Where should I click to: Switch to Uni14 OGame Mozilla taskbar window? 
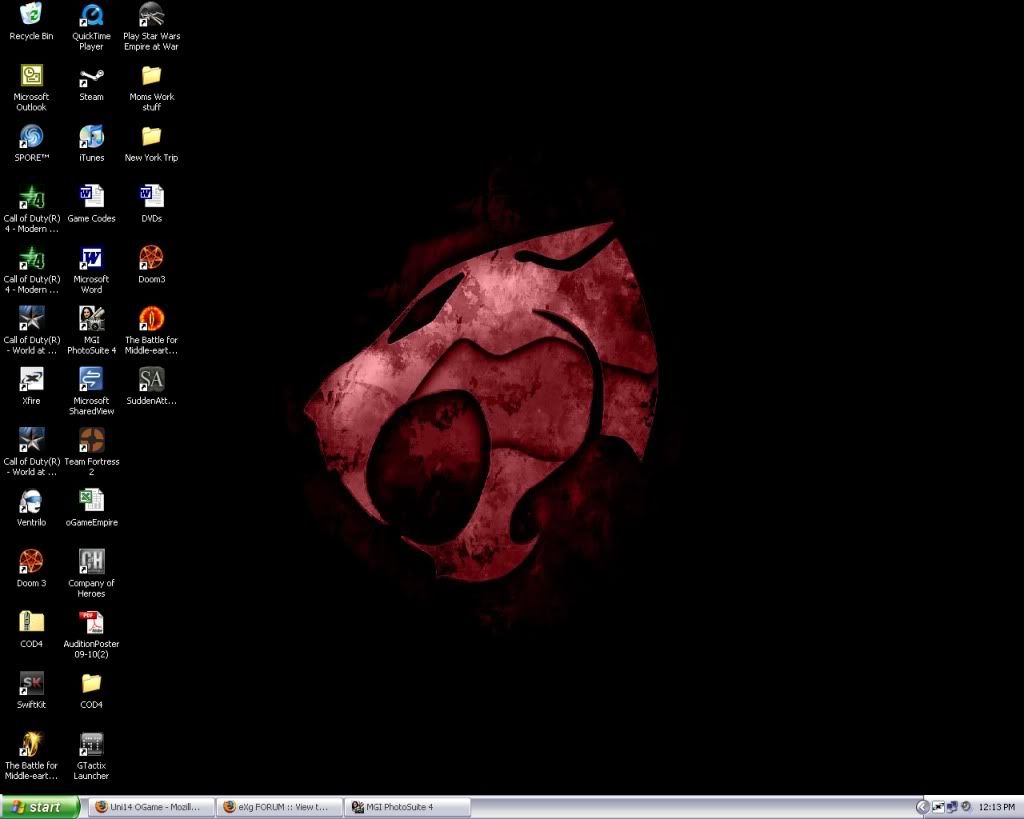pyautogui.click(x=153, y=807)
